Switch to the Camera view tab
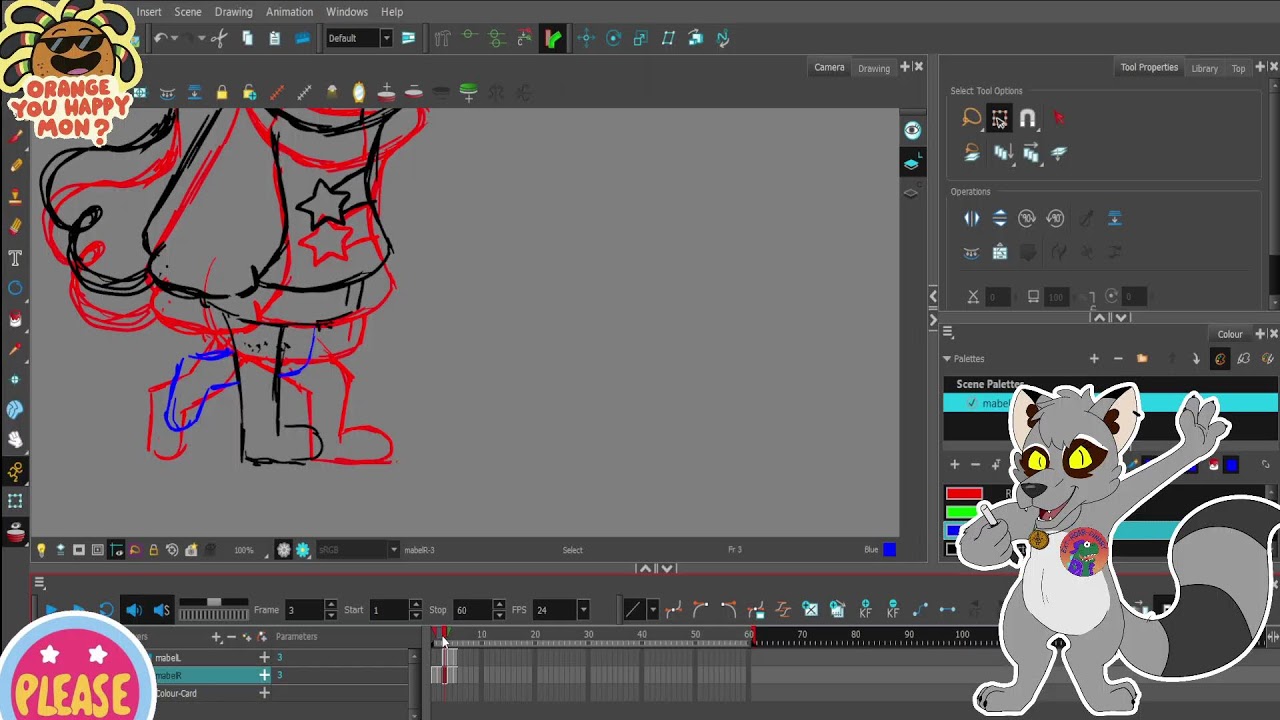 pos(829,67)
